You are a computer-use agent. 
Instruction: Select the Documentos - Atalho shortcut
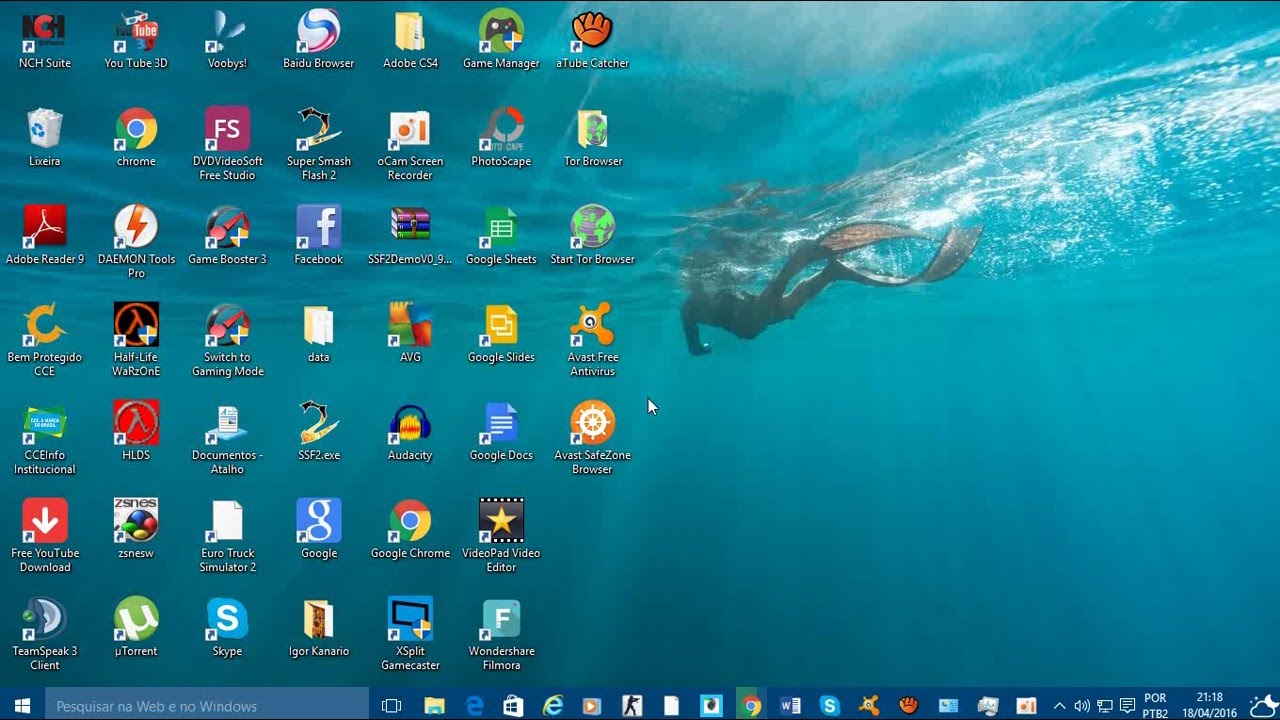pyautogui.click(x=227, y=439)
